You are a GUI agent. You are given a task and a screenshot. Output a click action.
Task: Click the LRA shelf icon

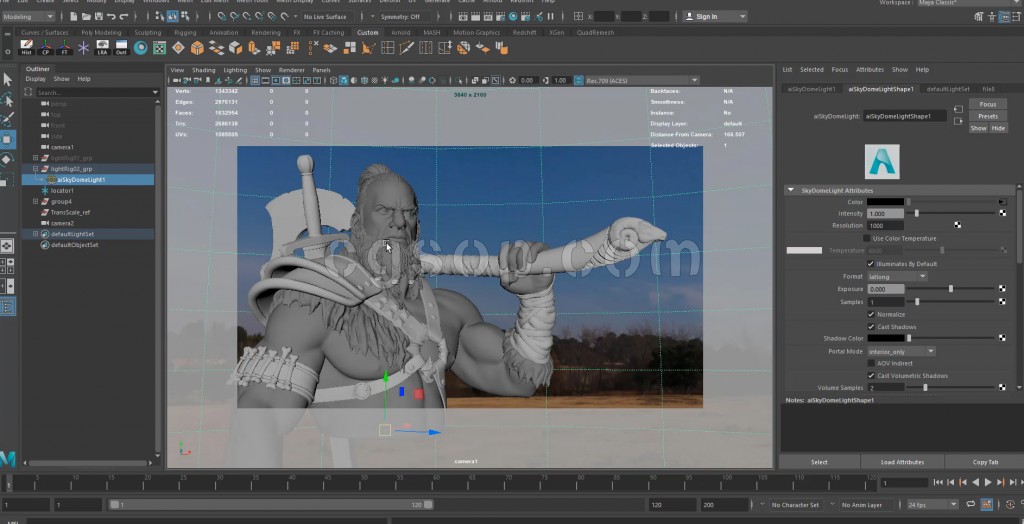pos(103,48)
